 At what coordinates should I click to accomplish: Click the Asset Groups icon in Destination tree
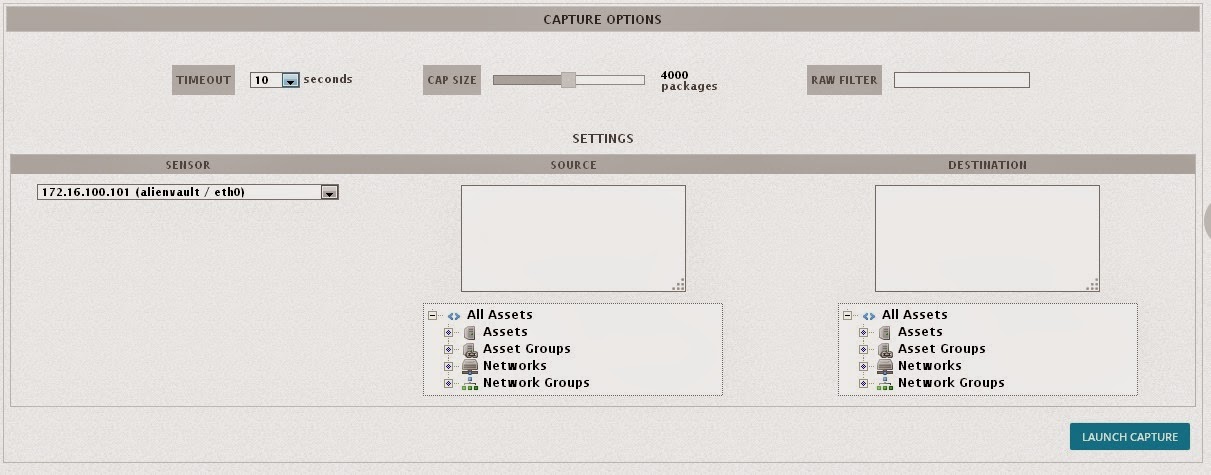click(885, 349)
